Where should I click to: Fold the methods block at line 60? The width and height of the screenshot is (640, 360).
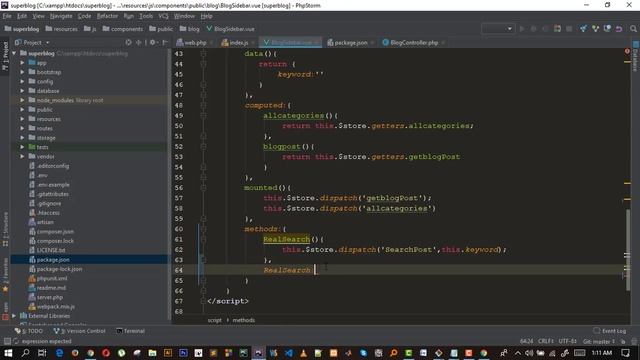click(x=203, y=229)
